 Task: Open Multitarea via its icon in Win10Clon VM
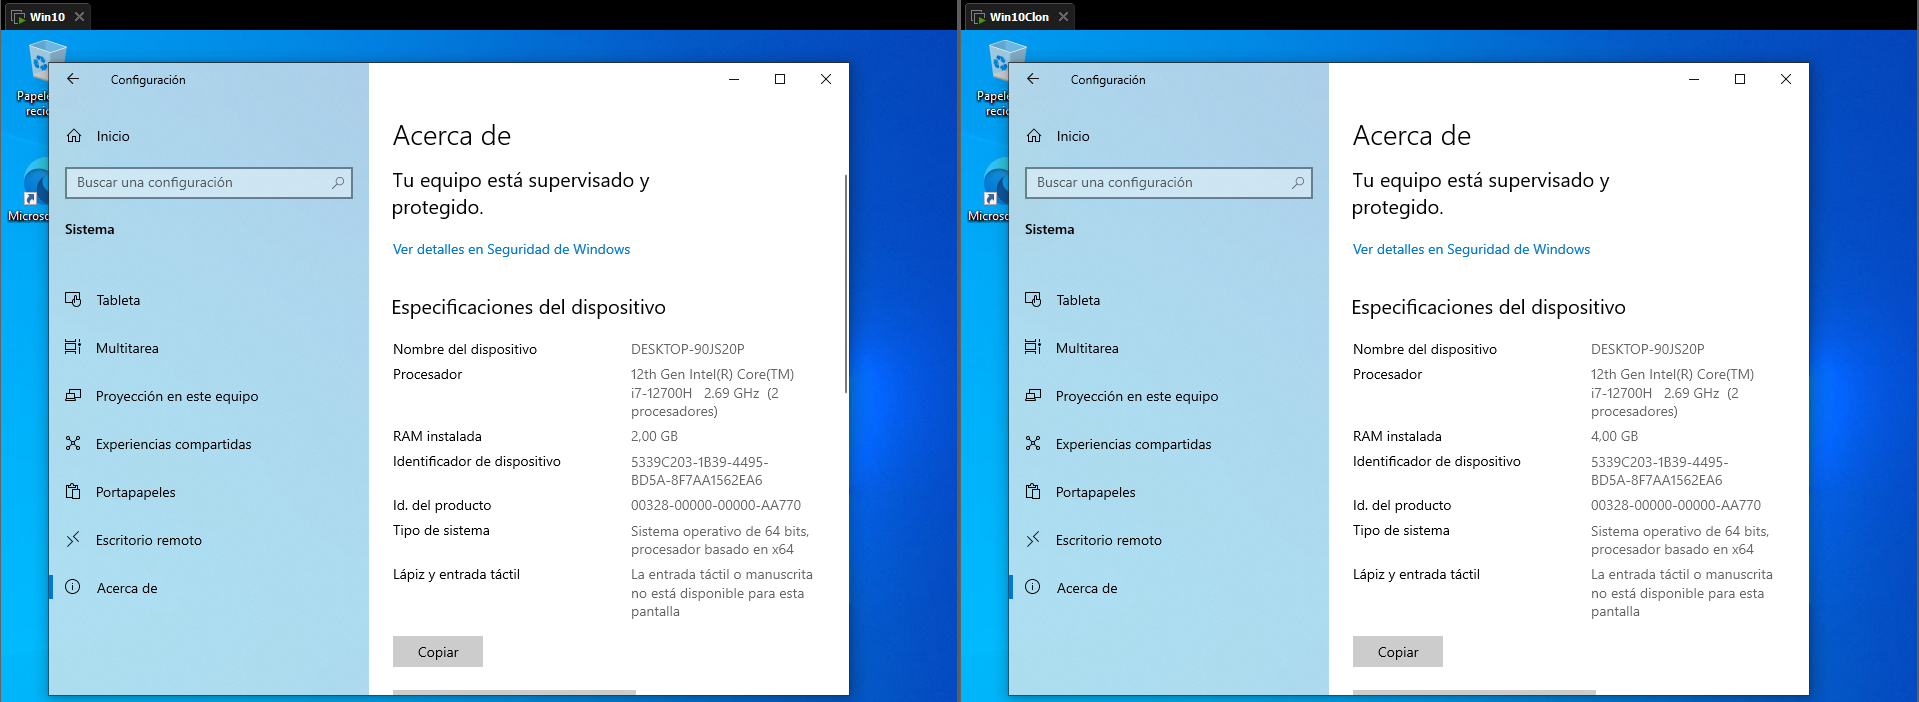pyautogui.click(x=1033, y=348)
